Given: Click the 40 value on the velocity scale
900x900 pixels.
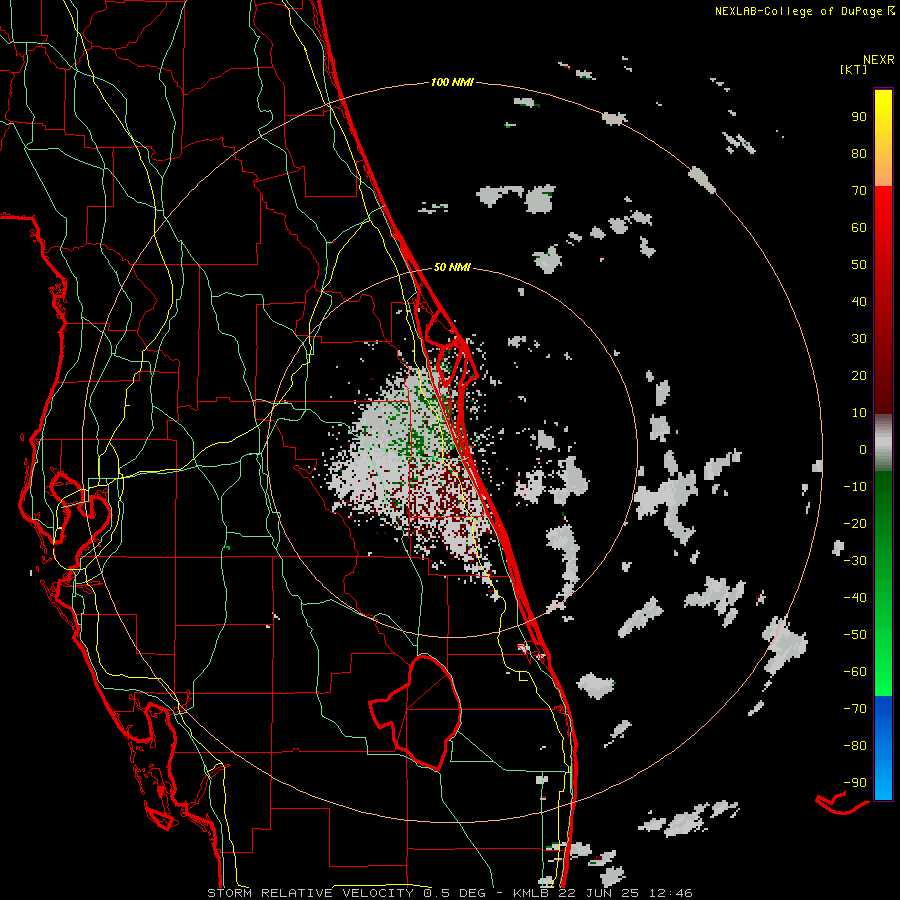Looking at the screenshot, I should tap(859, 302).
